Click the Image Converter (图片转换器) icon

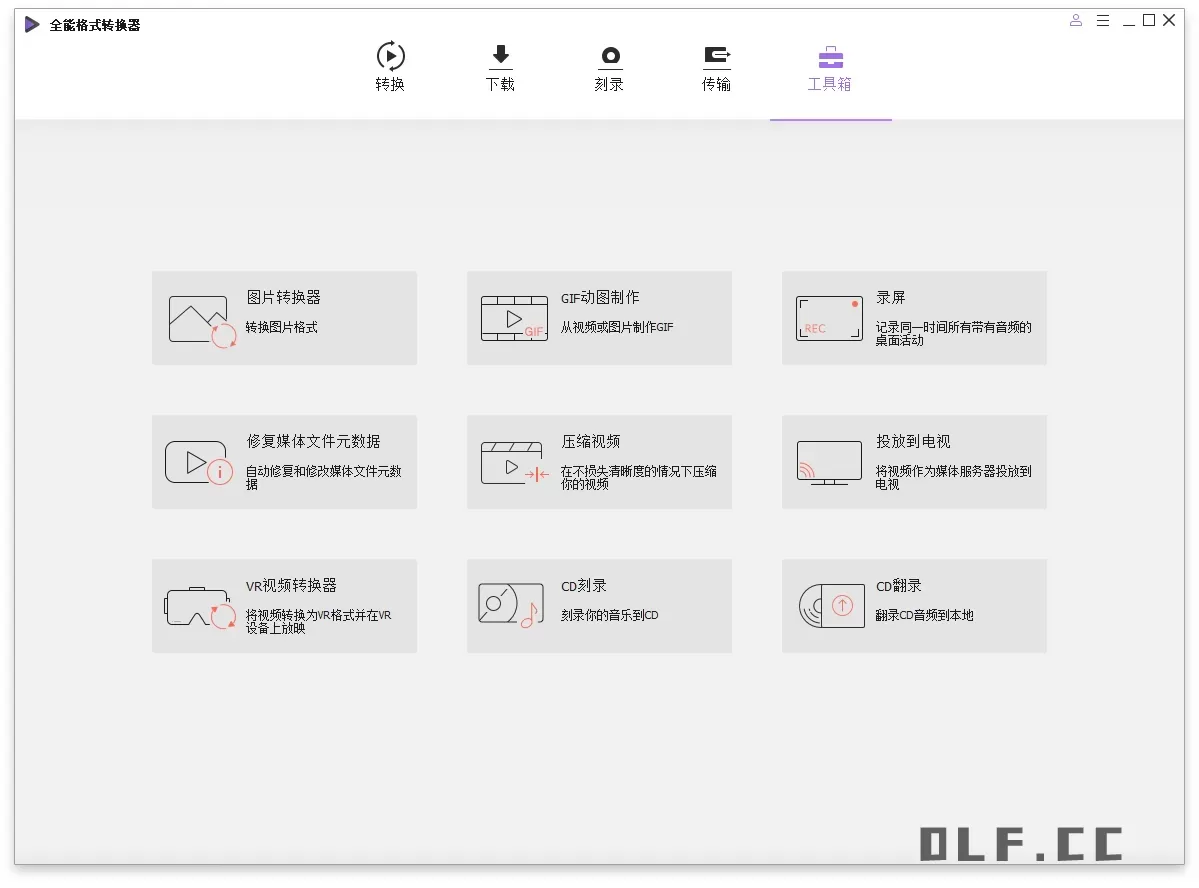point(203,320)
